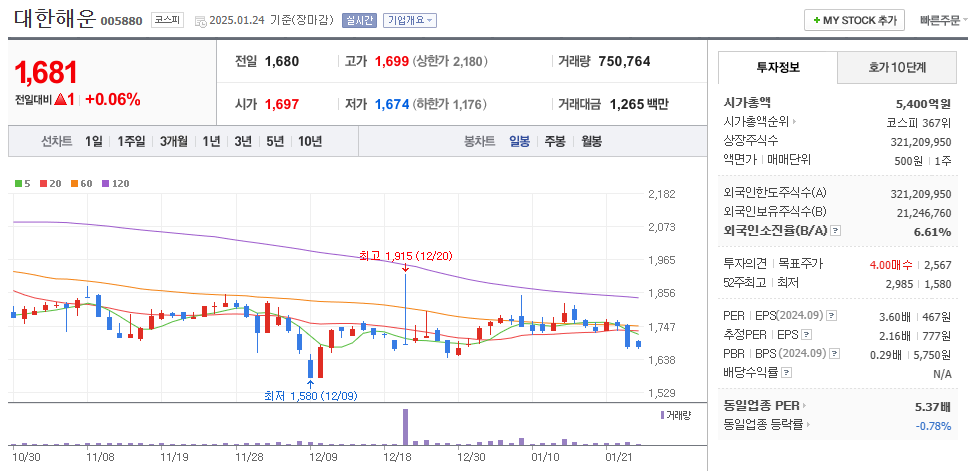Click the 2,985 52-week high value
Viewport: 975px width, 471px height.
[x=900, y=283]
